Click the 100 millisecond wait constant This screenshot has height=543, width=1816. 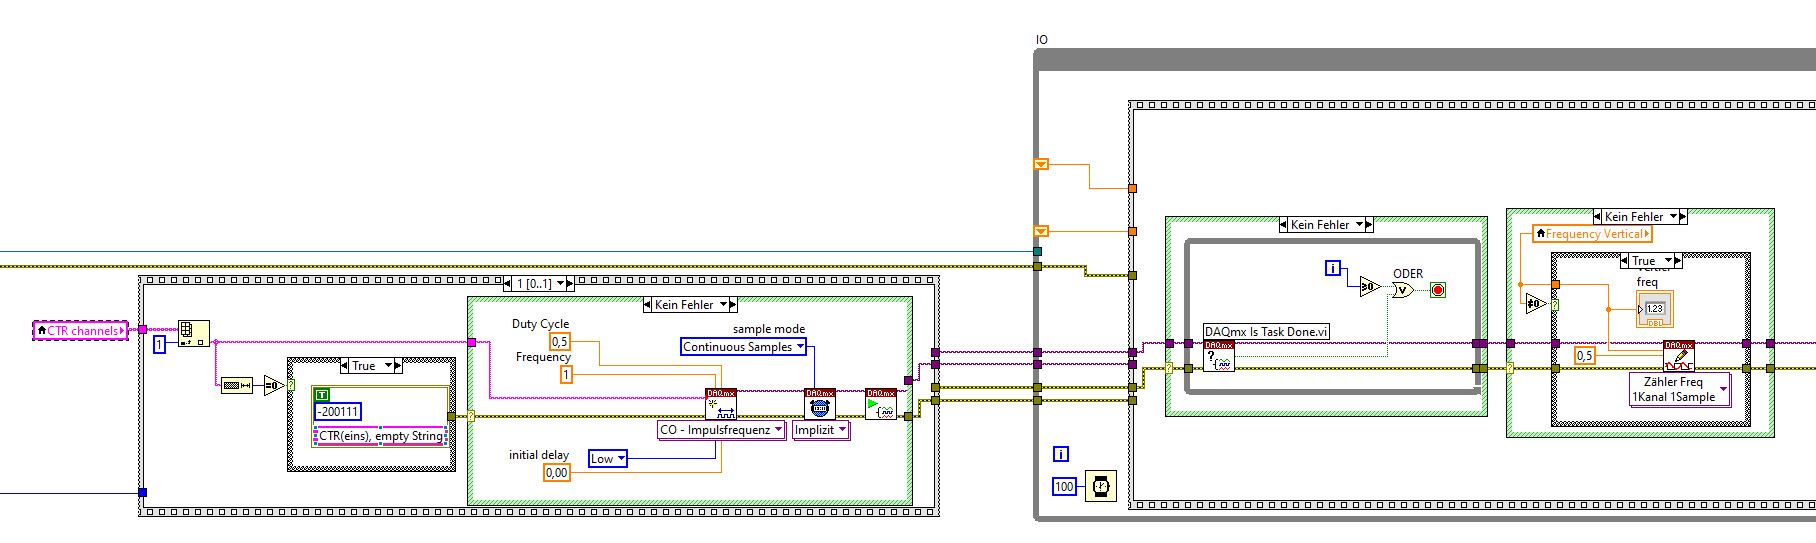[1064, 487]
